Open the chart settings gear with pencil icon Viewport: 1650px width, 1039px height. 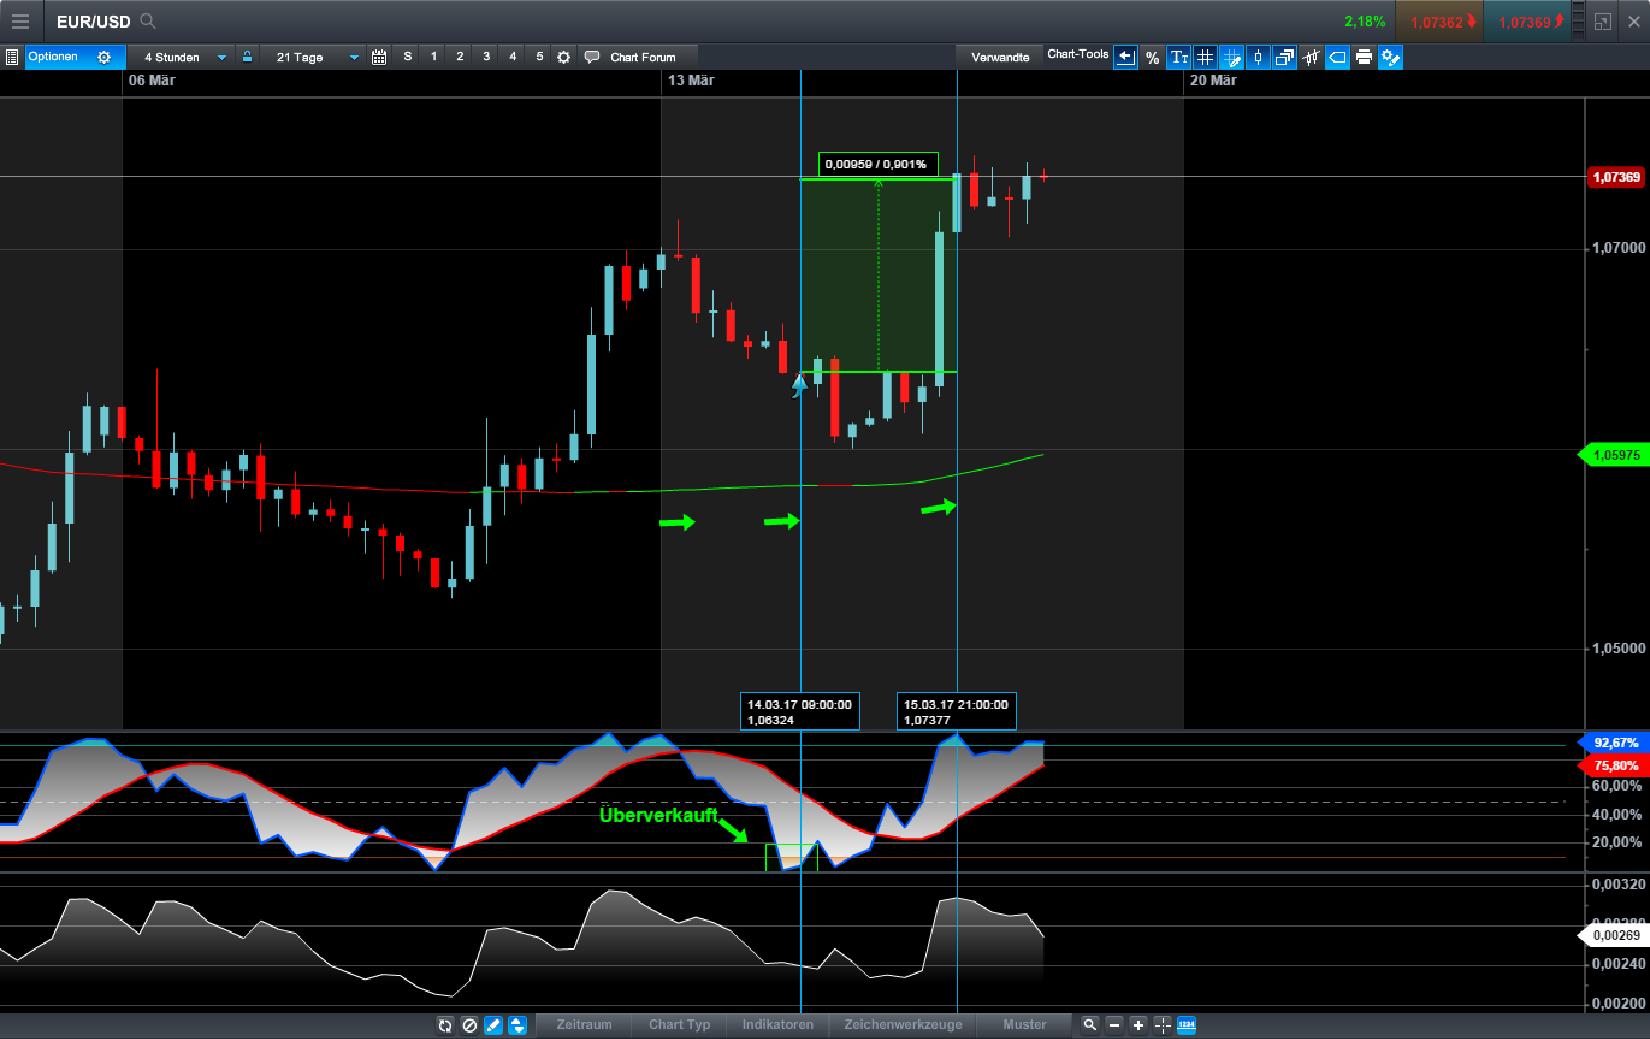tap(1390, 57)
